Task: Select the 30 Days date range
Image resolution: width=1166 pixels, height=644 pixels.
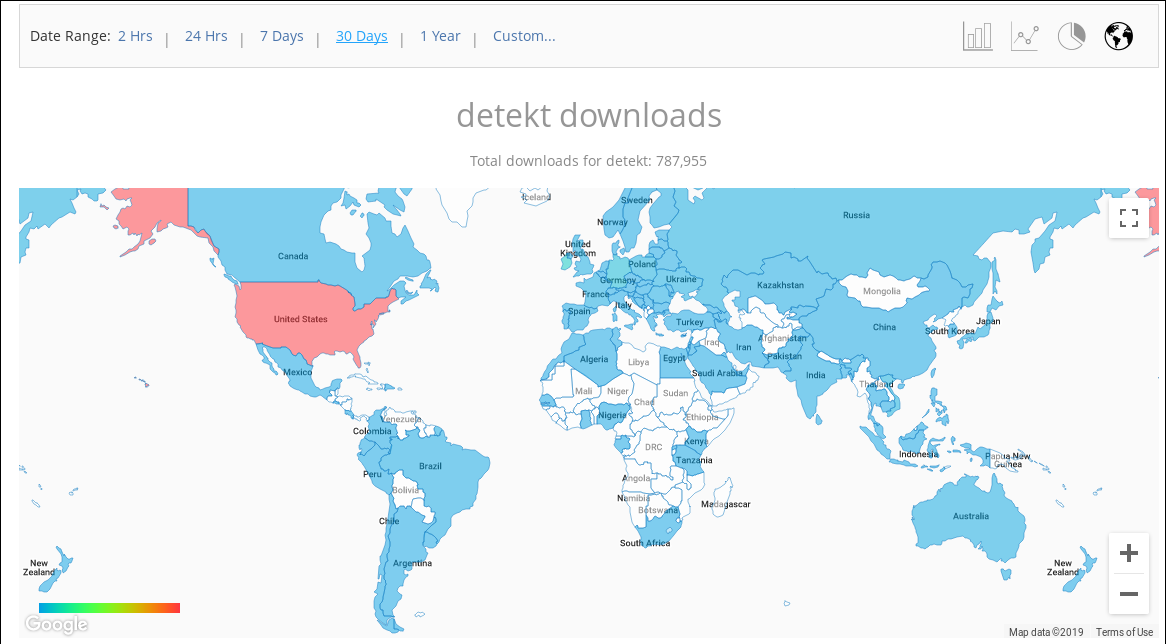Action: (x=361, y=36)
